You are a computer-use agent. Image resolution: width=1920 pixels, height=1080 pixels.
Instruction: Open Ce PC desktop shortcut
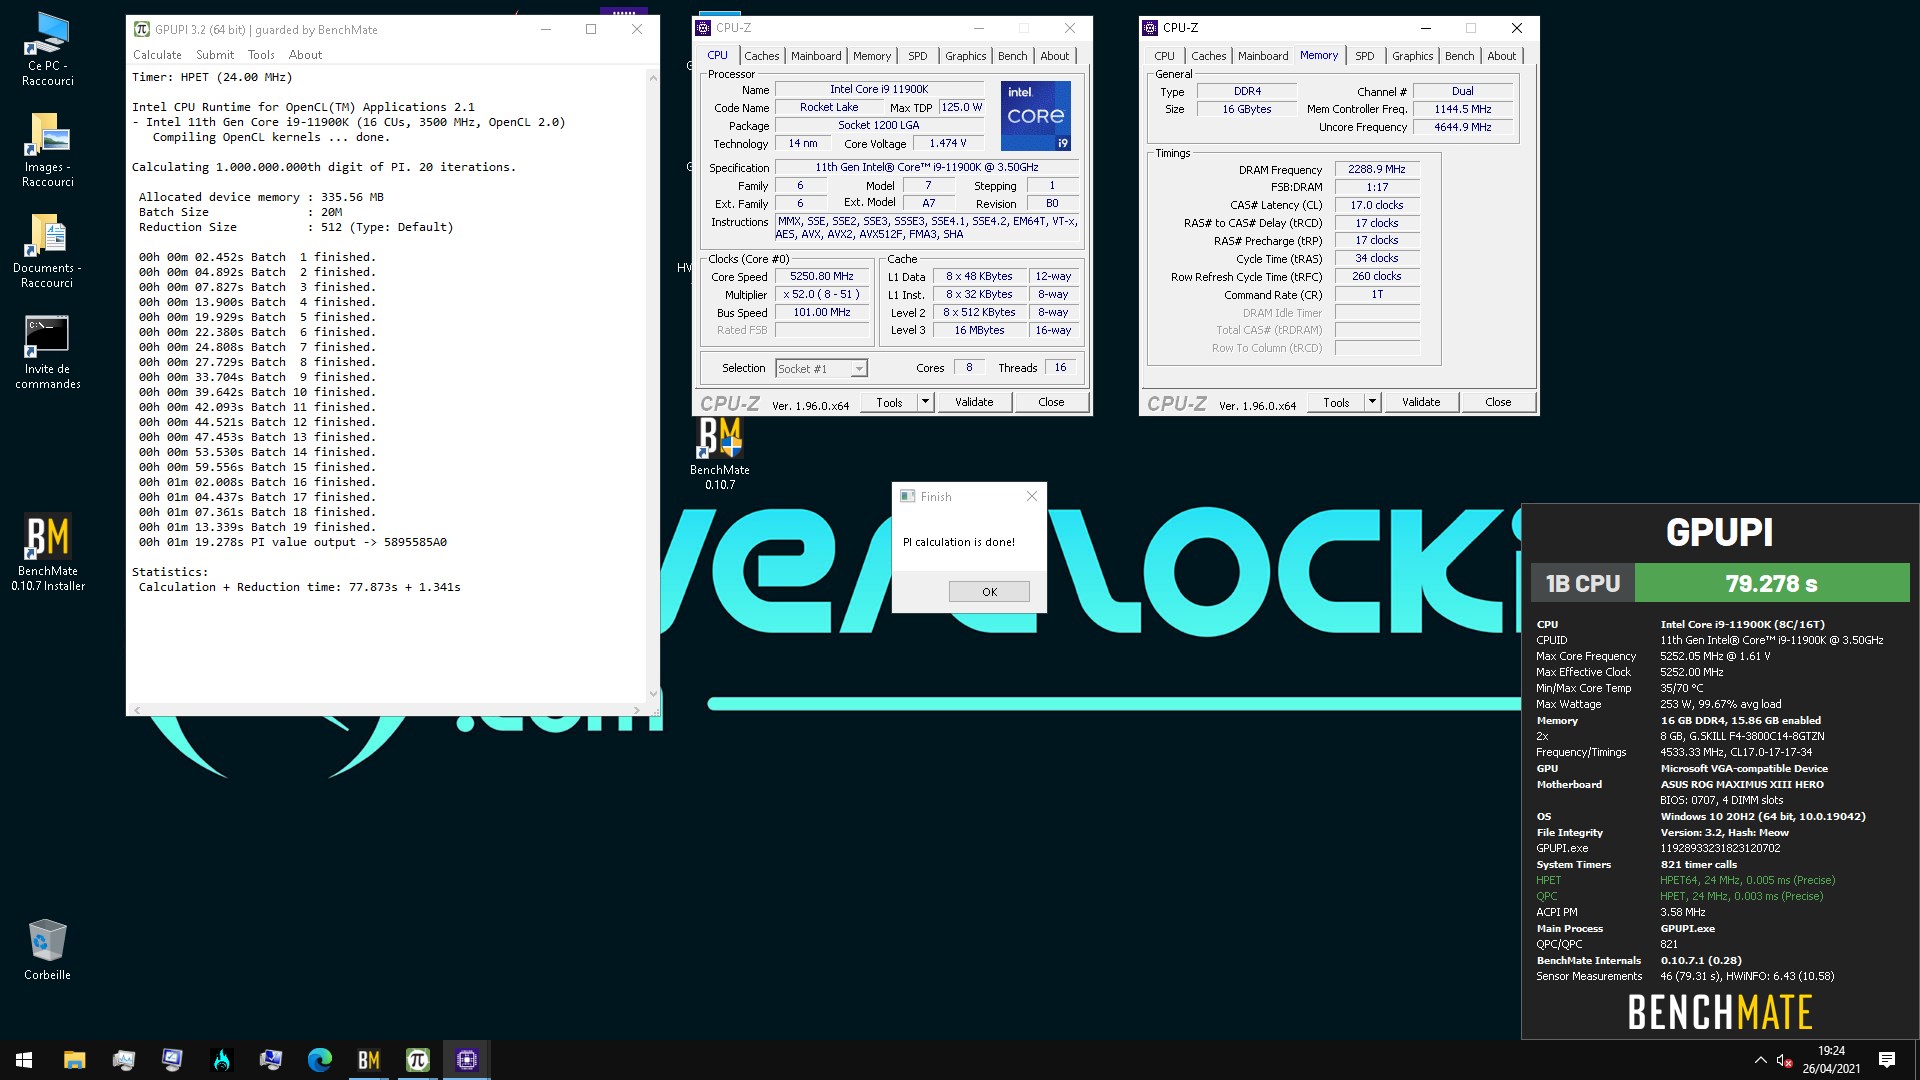(48, 49)
